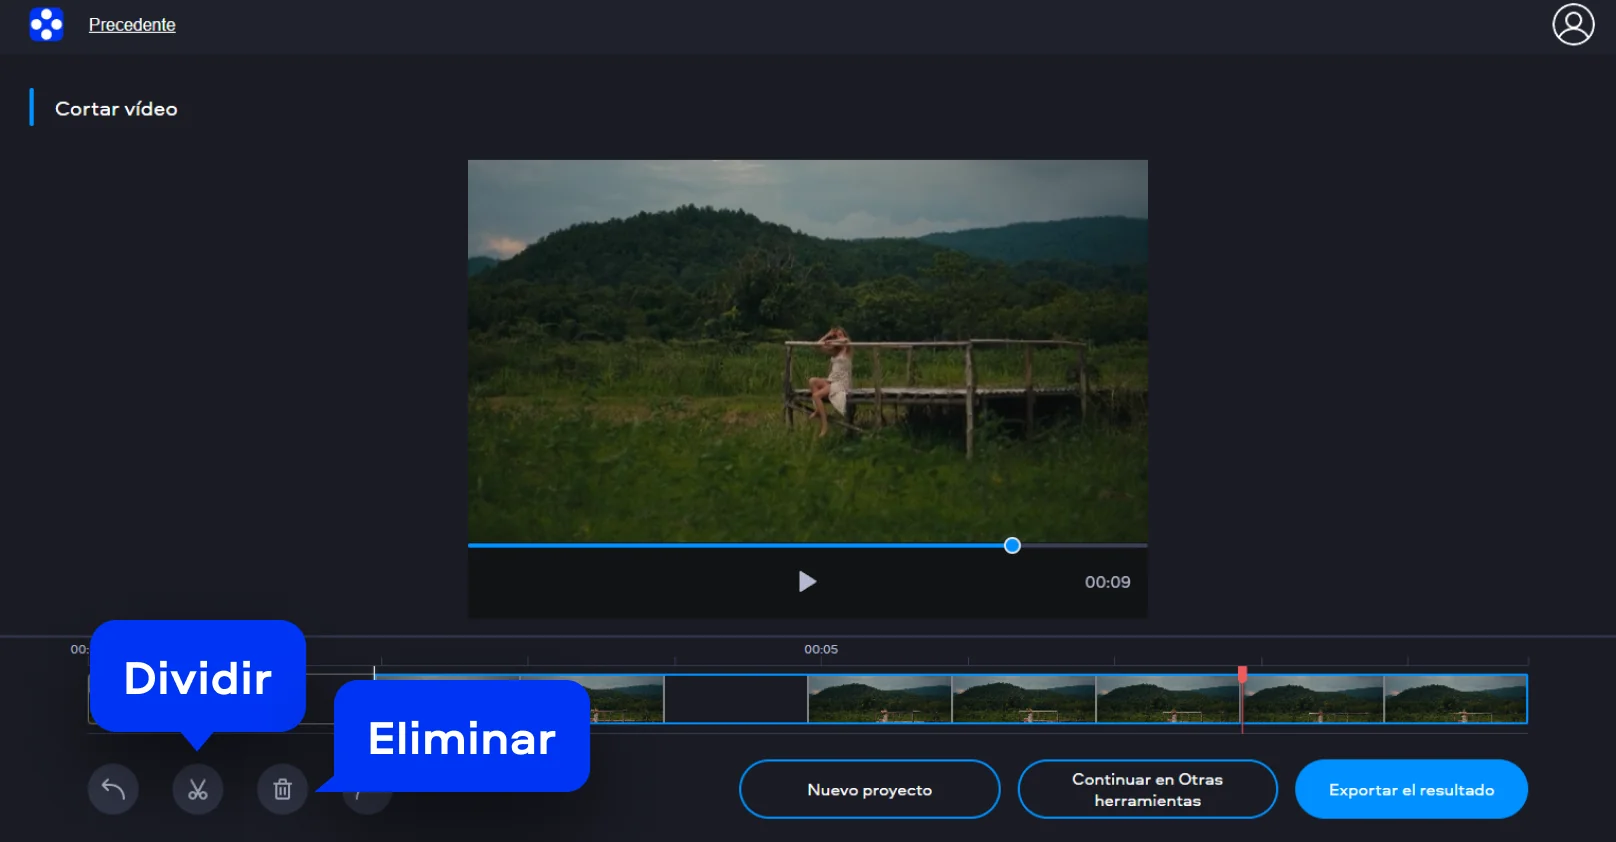
Task: Click the undo arrow icon
Action: click(113, 789)
